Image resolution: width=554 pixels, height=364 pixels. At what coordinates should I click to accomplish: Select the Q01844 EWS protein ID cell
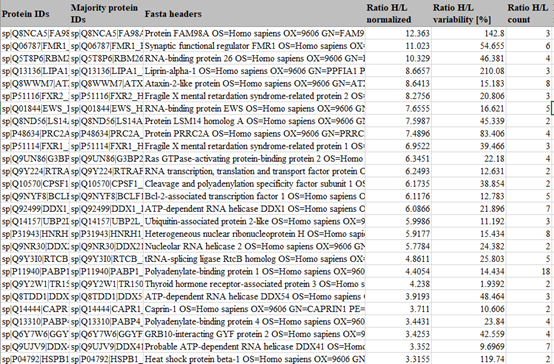(x=35, y=109)
